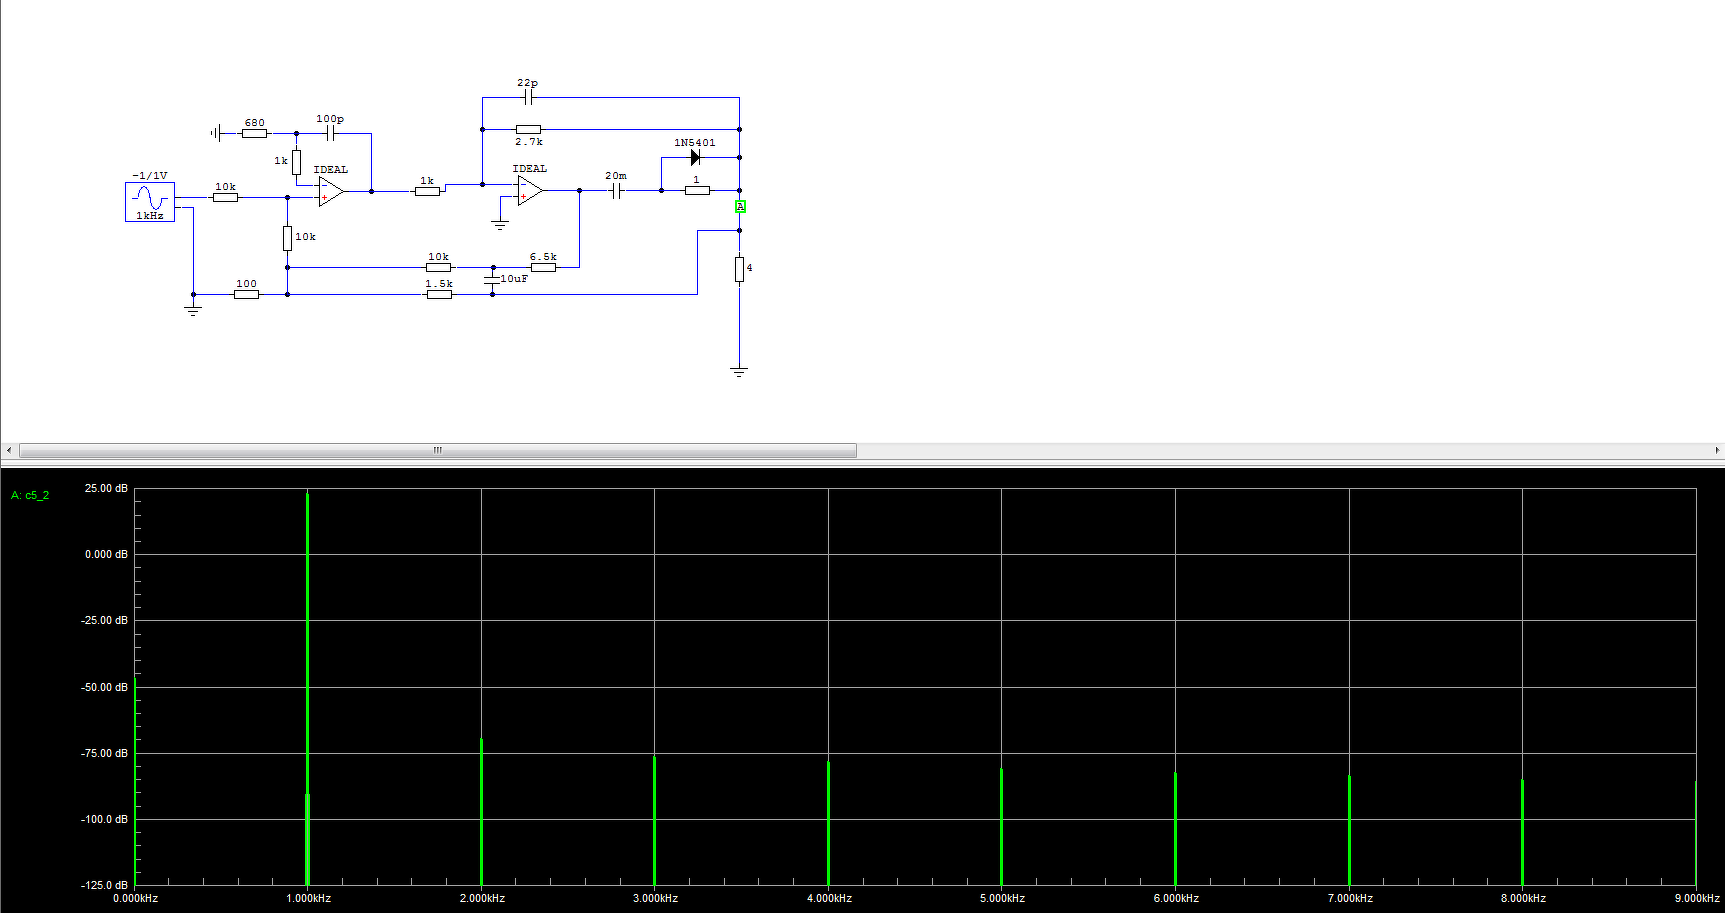The height and width of the screenshot is (913, 1725).
Task: Select the 6.5k resistor
Action: 543,267
